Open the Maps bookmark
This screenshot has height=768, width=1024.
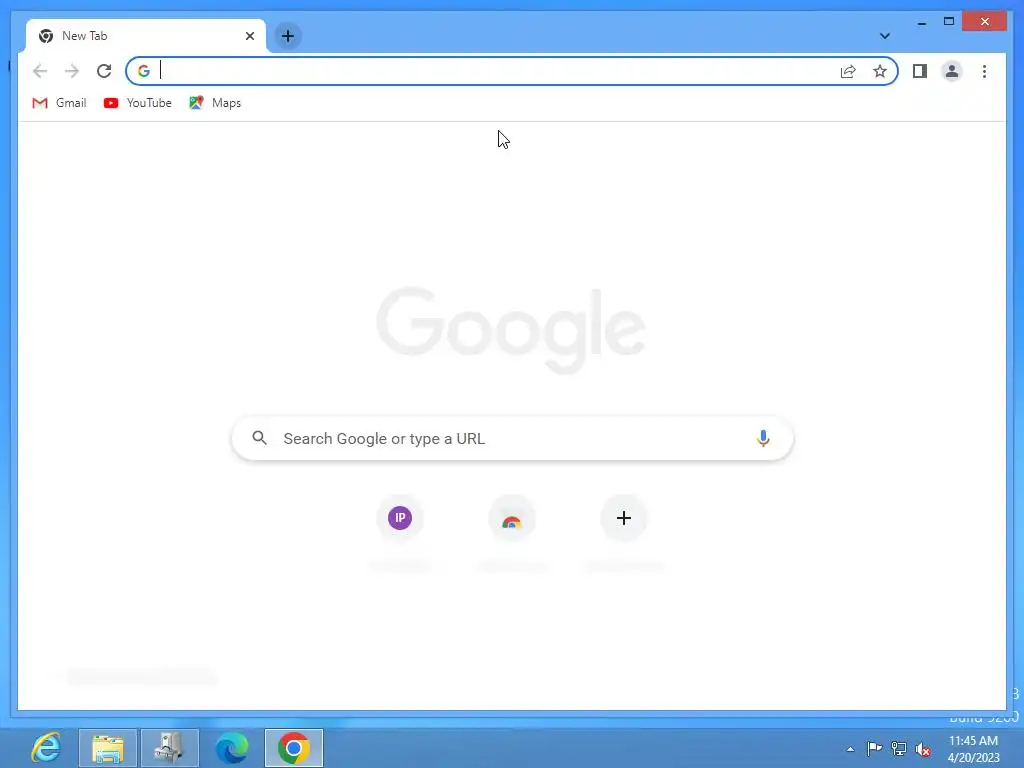click(x=215, y=103)
